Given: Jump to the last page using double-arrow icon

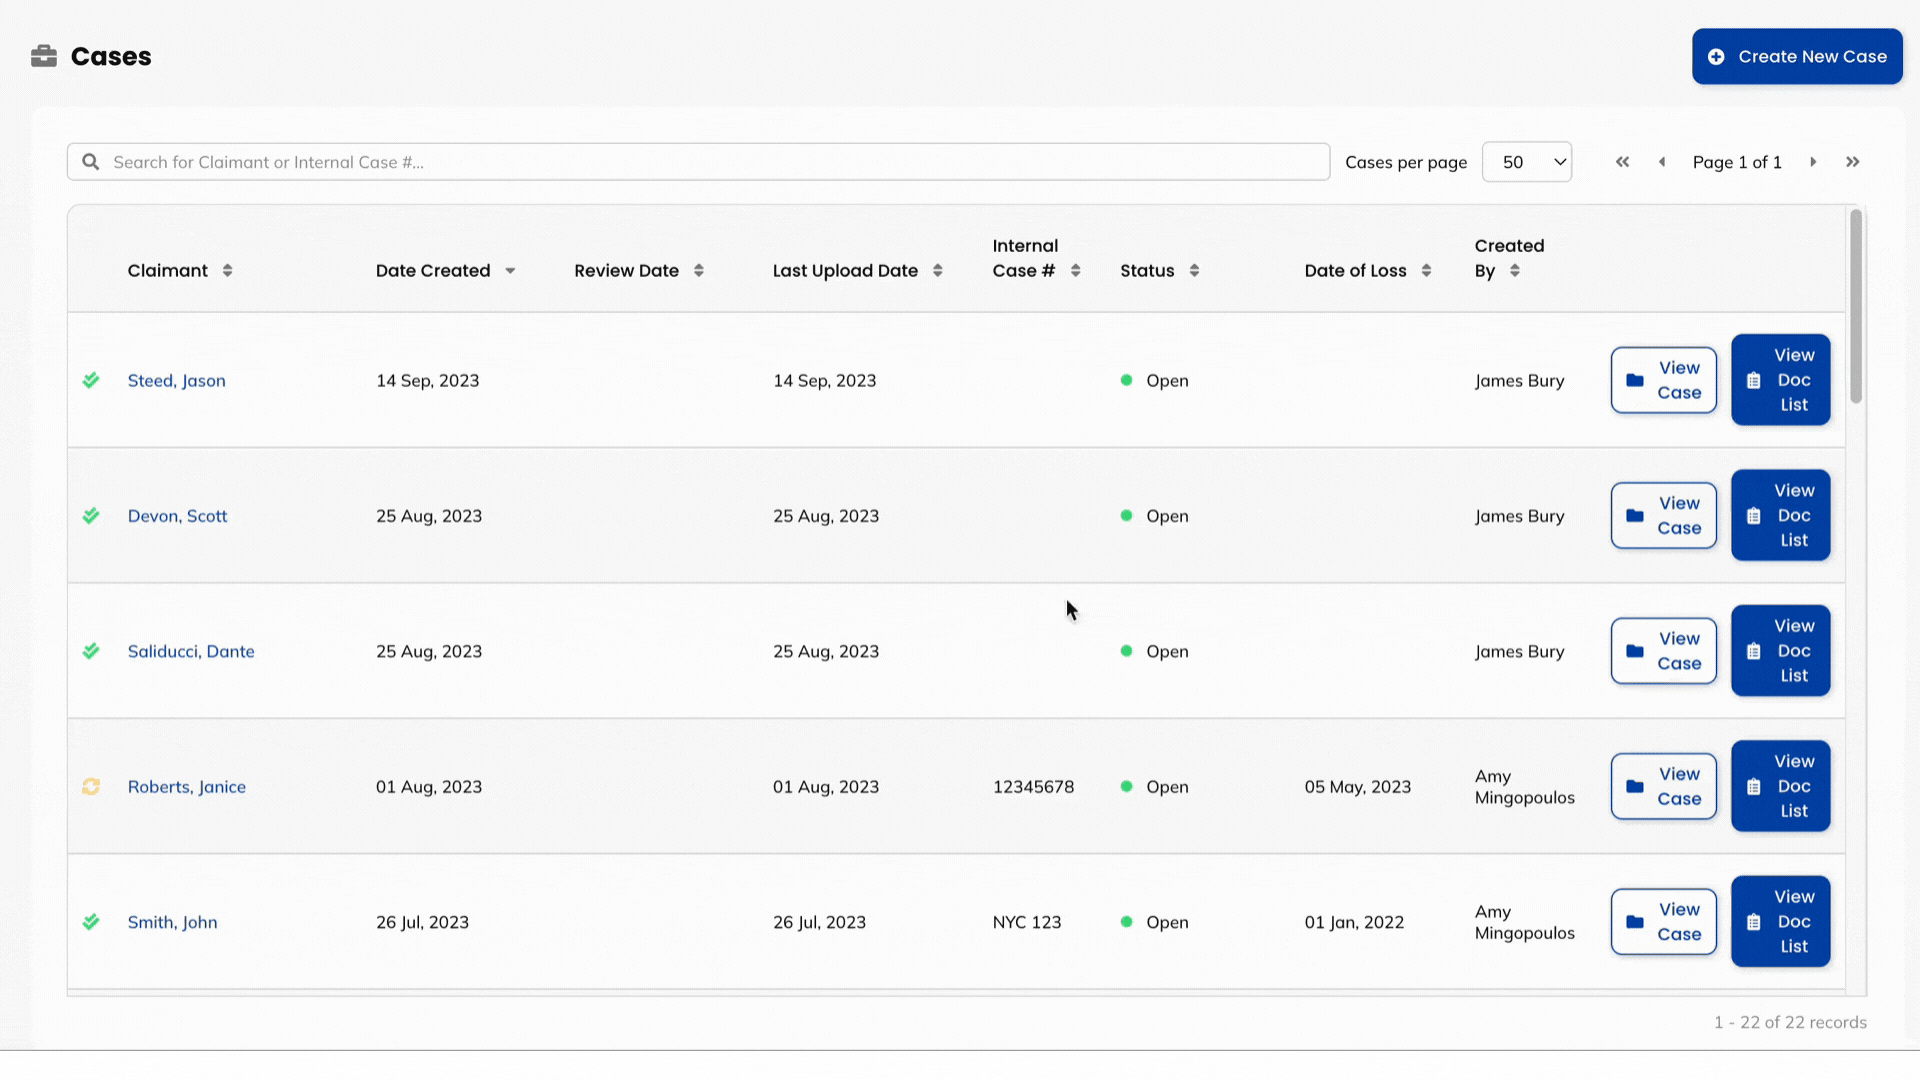Looking at the screenshot, I should [1853, 161].
